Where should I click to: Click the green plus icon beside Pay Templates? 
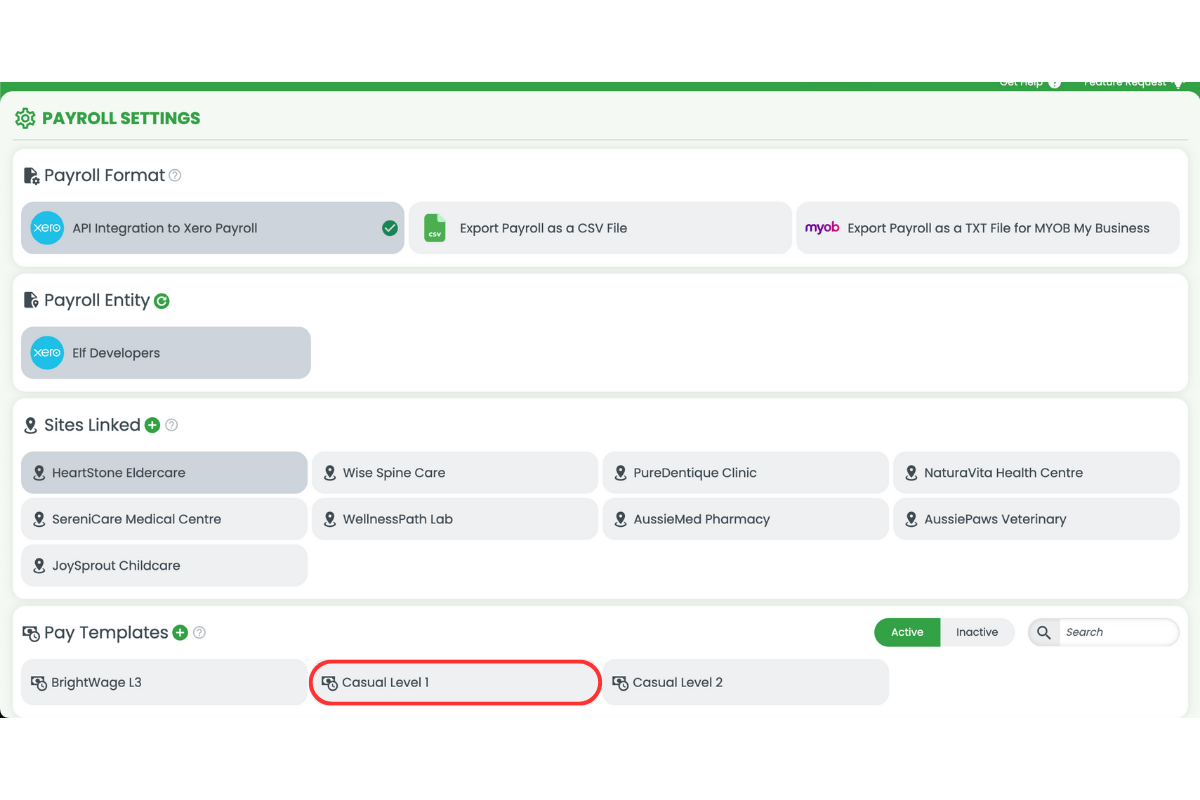tap(181, 632)
